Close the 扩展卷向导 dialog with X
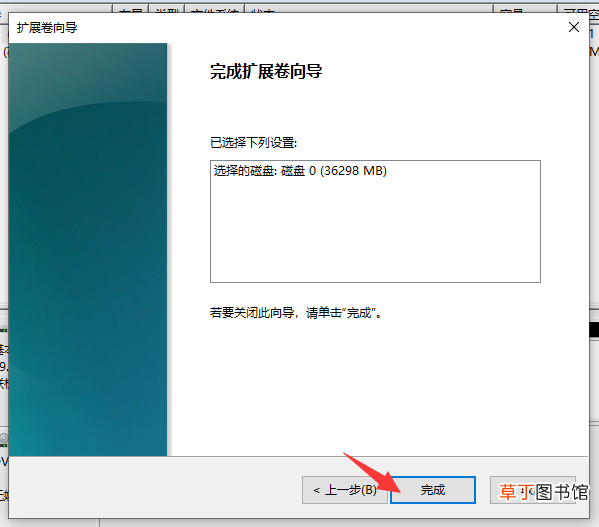The image size is (599, 527). click(574, 27)
